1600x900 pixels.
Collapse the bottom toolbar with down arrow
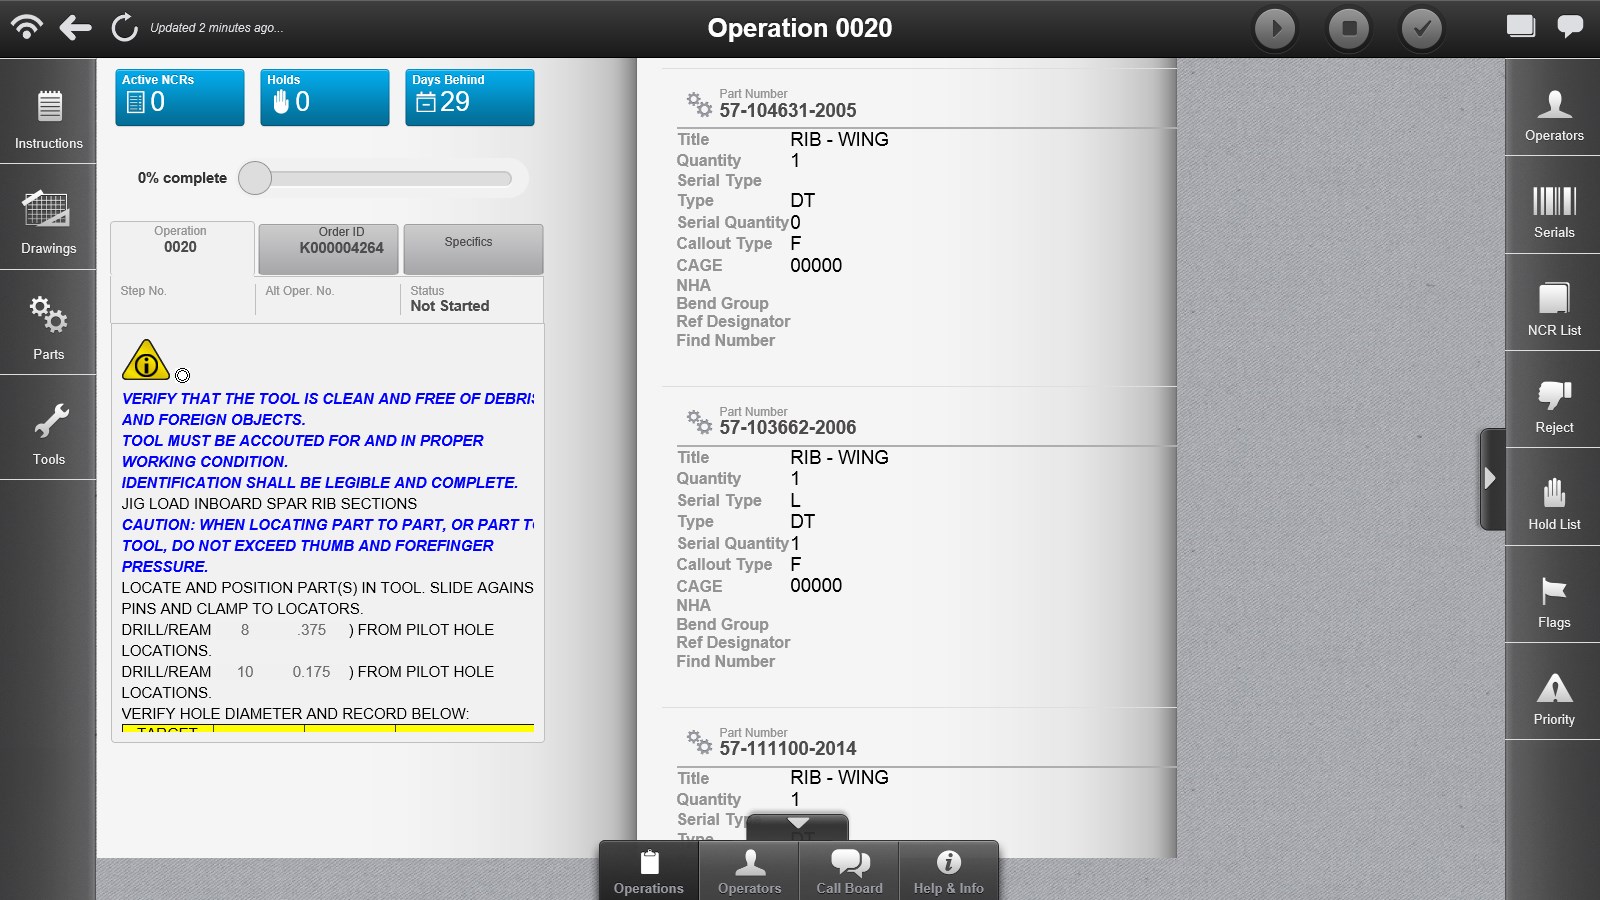(x=797, y=825)
